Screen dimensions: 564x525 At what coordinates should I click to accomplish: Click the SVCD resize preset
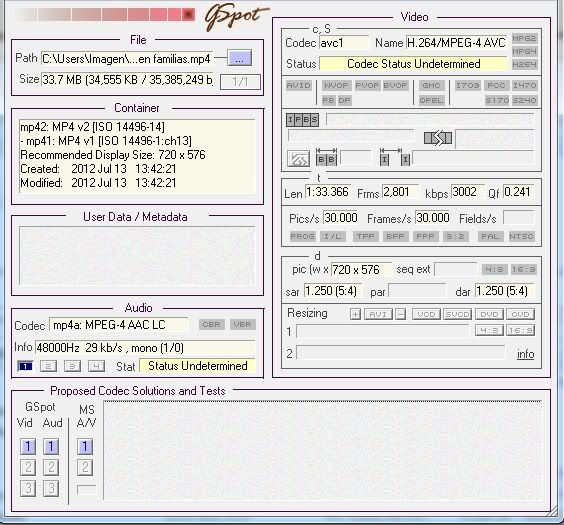point(457,314)
